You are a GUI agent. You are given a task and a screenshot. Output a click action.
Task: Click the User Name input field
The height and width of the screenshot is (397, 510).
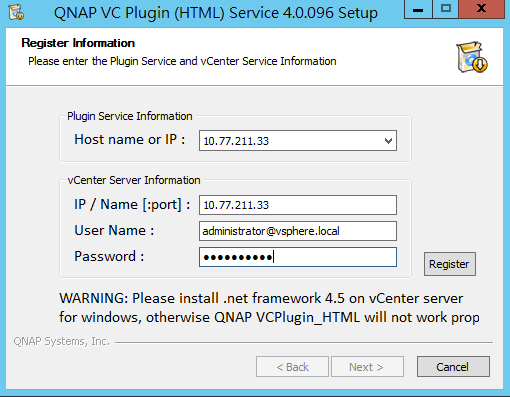coord(298,231)
